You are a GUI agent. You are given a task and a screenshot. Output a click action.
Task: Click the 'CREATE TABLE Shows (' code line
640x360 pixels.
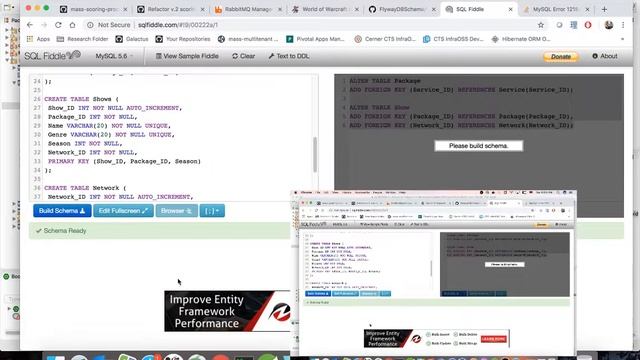82,99
